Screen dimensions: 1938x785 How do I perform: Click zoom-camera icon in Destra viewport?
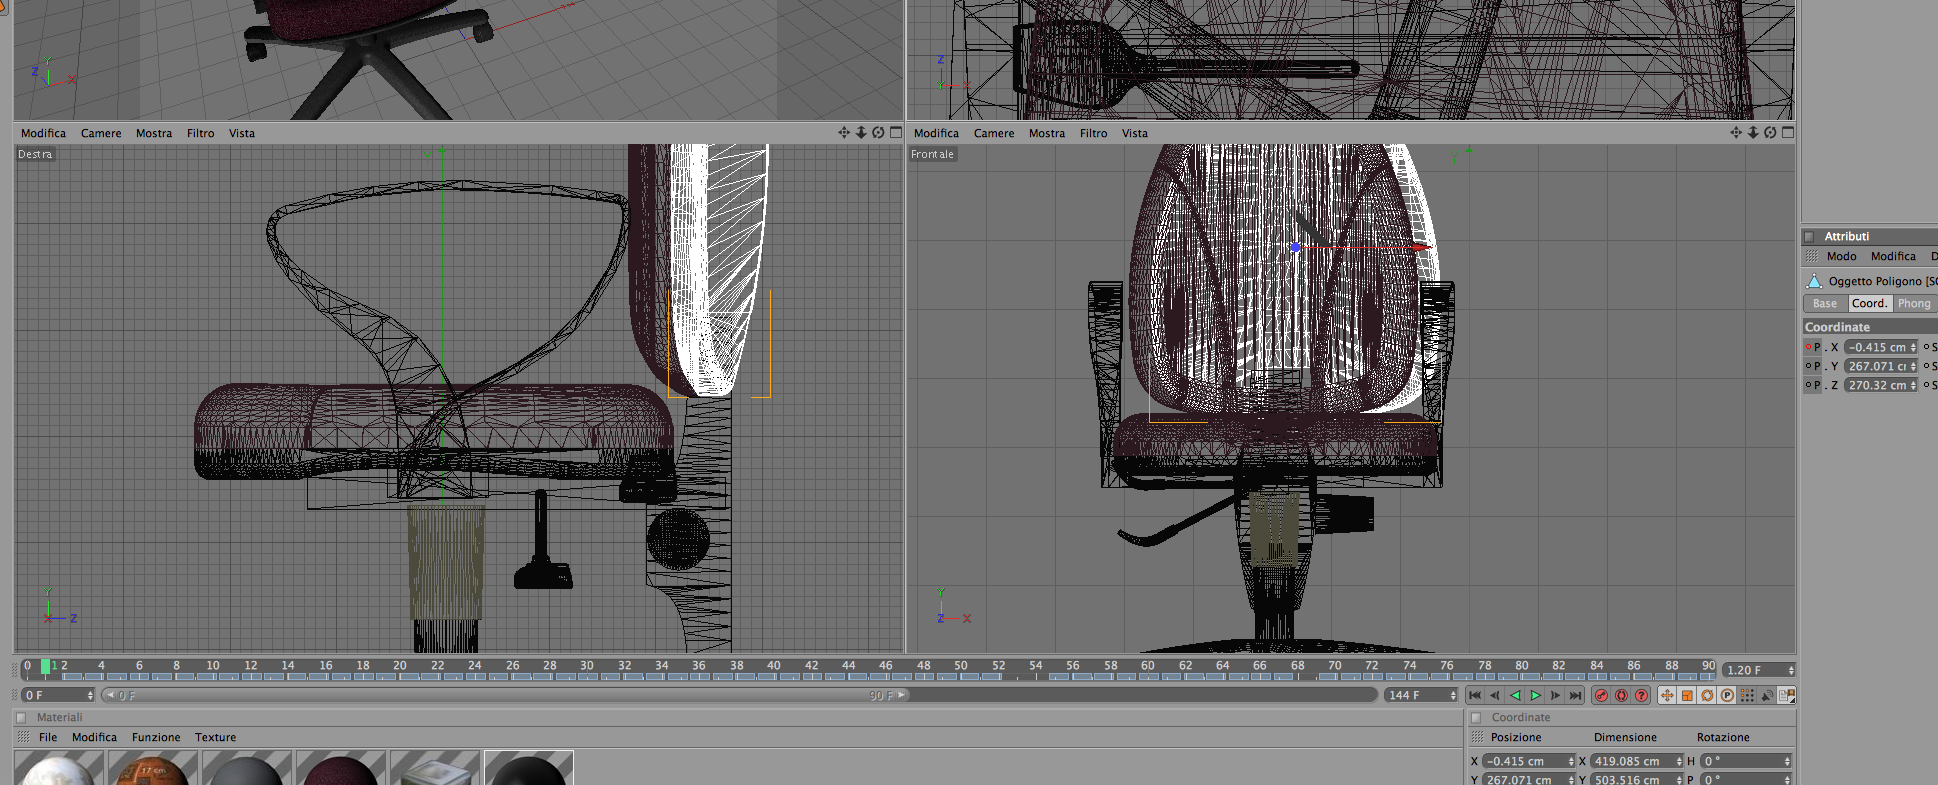click(x=861, y=132)
